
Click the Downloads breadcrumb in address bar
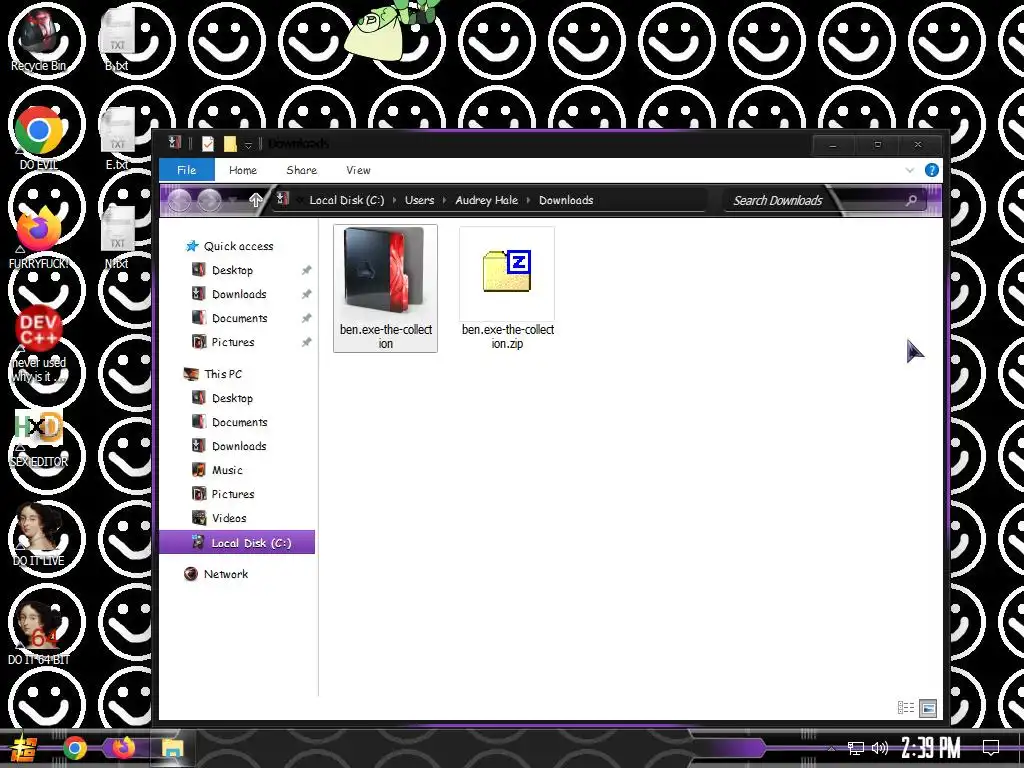(566, 200)
